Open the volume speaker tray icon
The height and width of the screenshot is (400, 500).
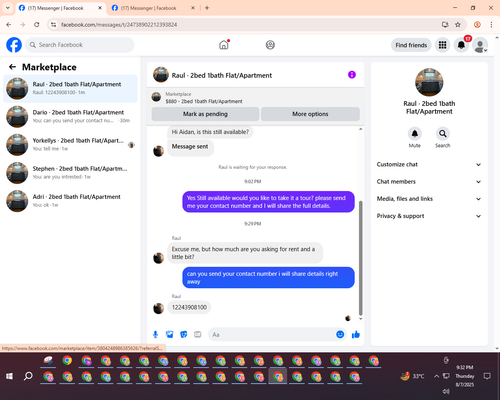pyautogui.click(x=446, y=391)
